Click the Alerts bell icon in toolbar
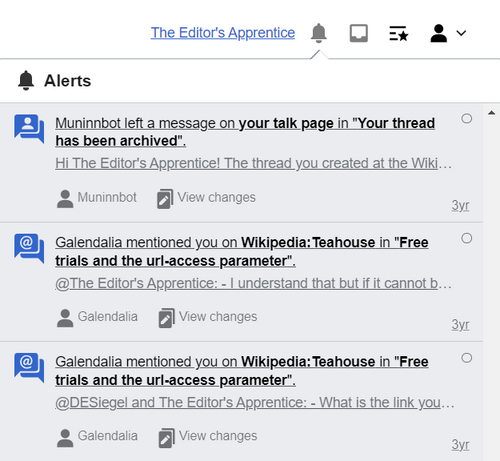Screen dimensions: 500x461 coord(319,33)
